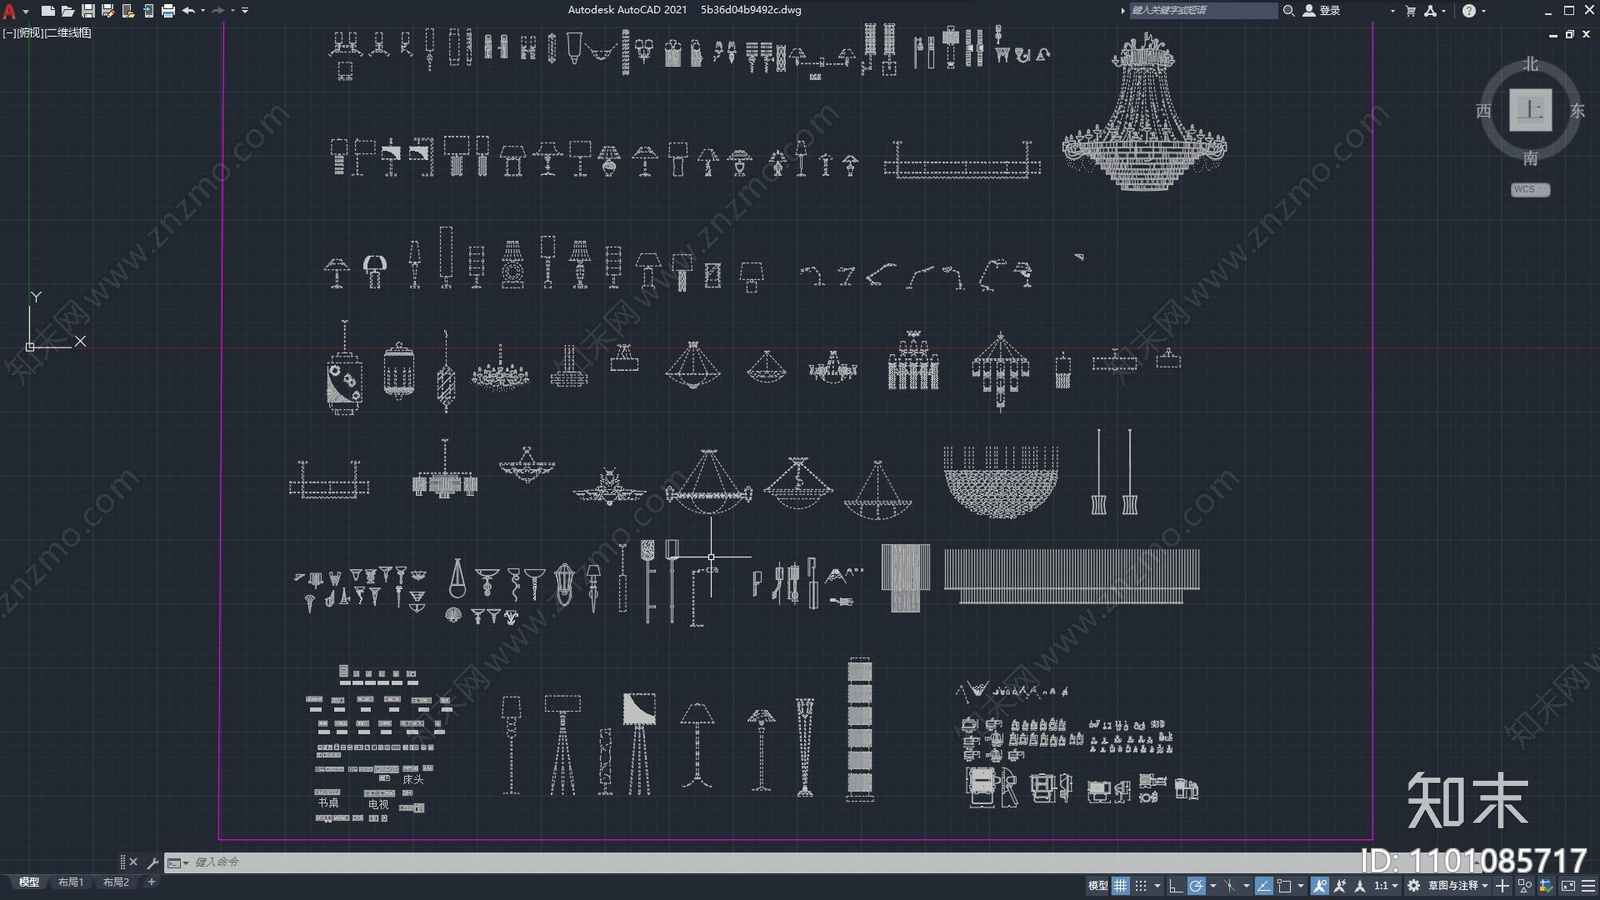This screenshot has width=1600, height=900.
Task: Open the 俯视 view control menu
Action: (x=30, y=33)
